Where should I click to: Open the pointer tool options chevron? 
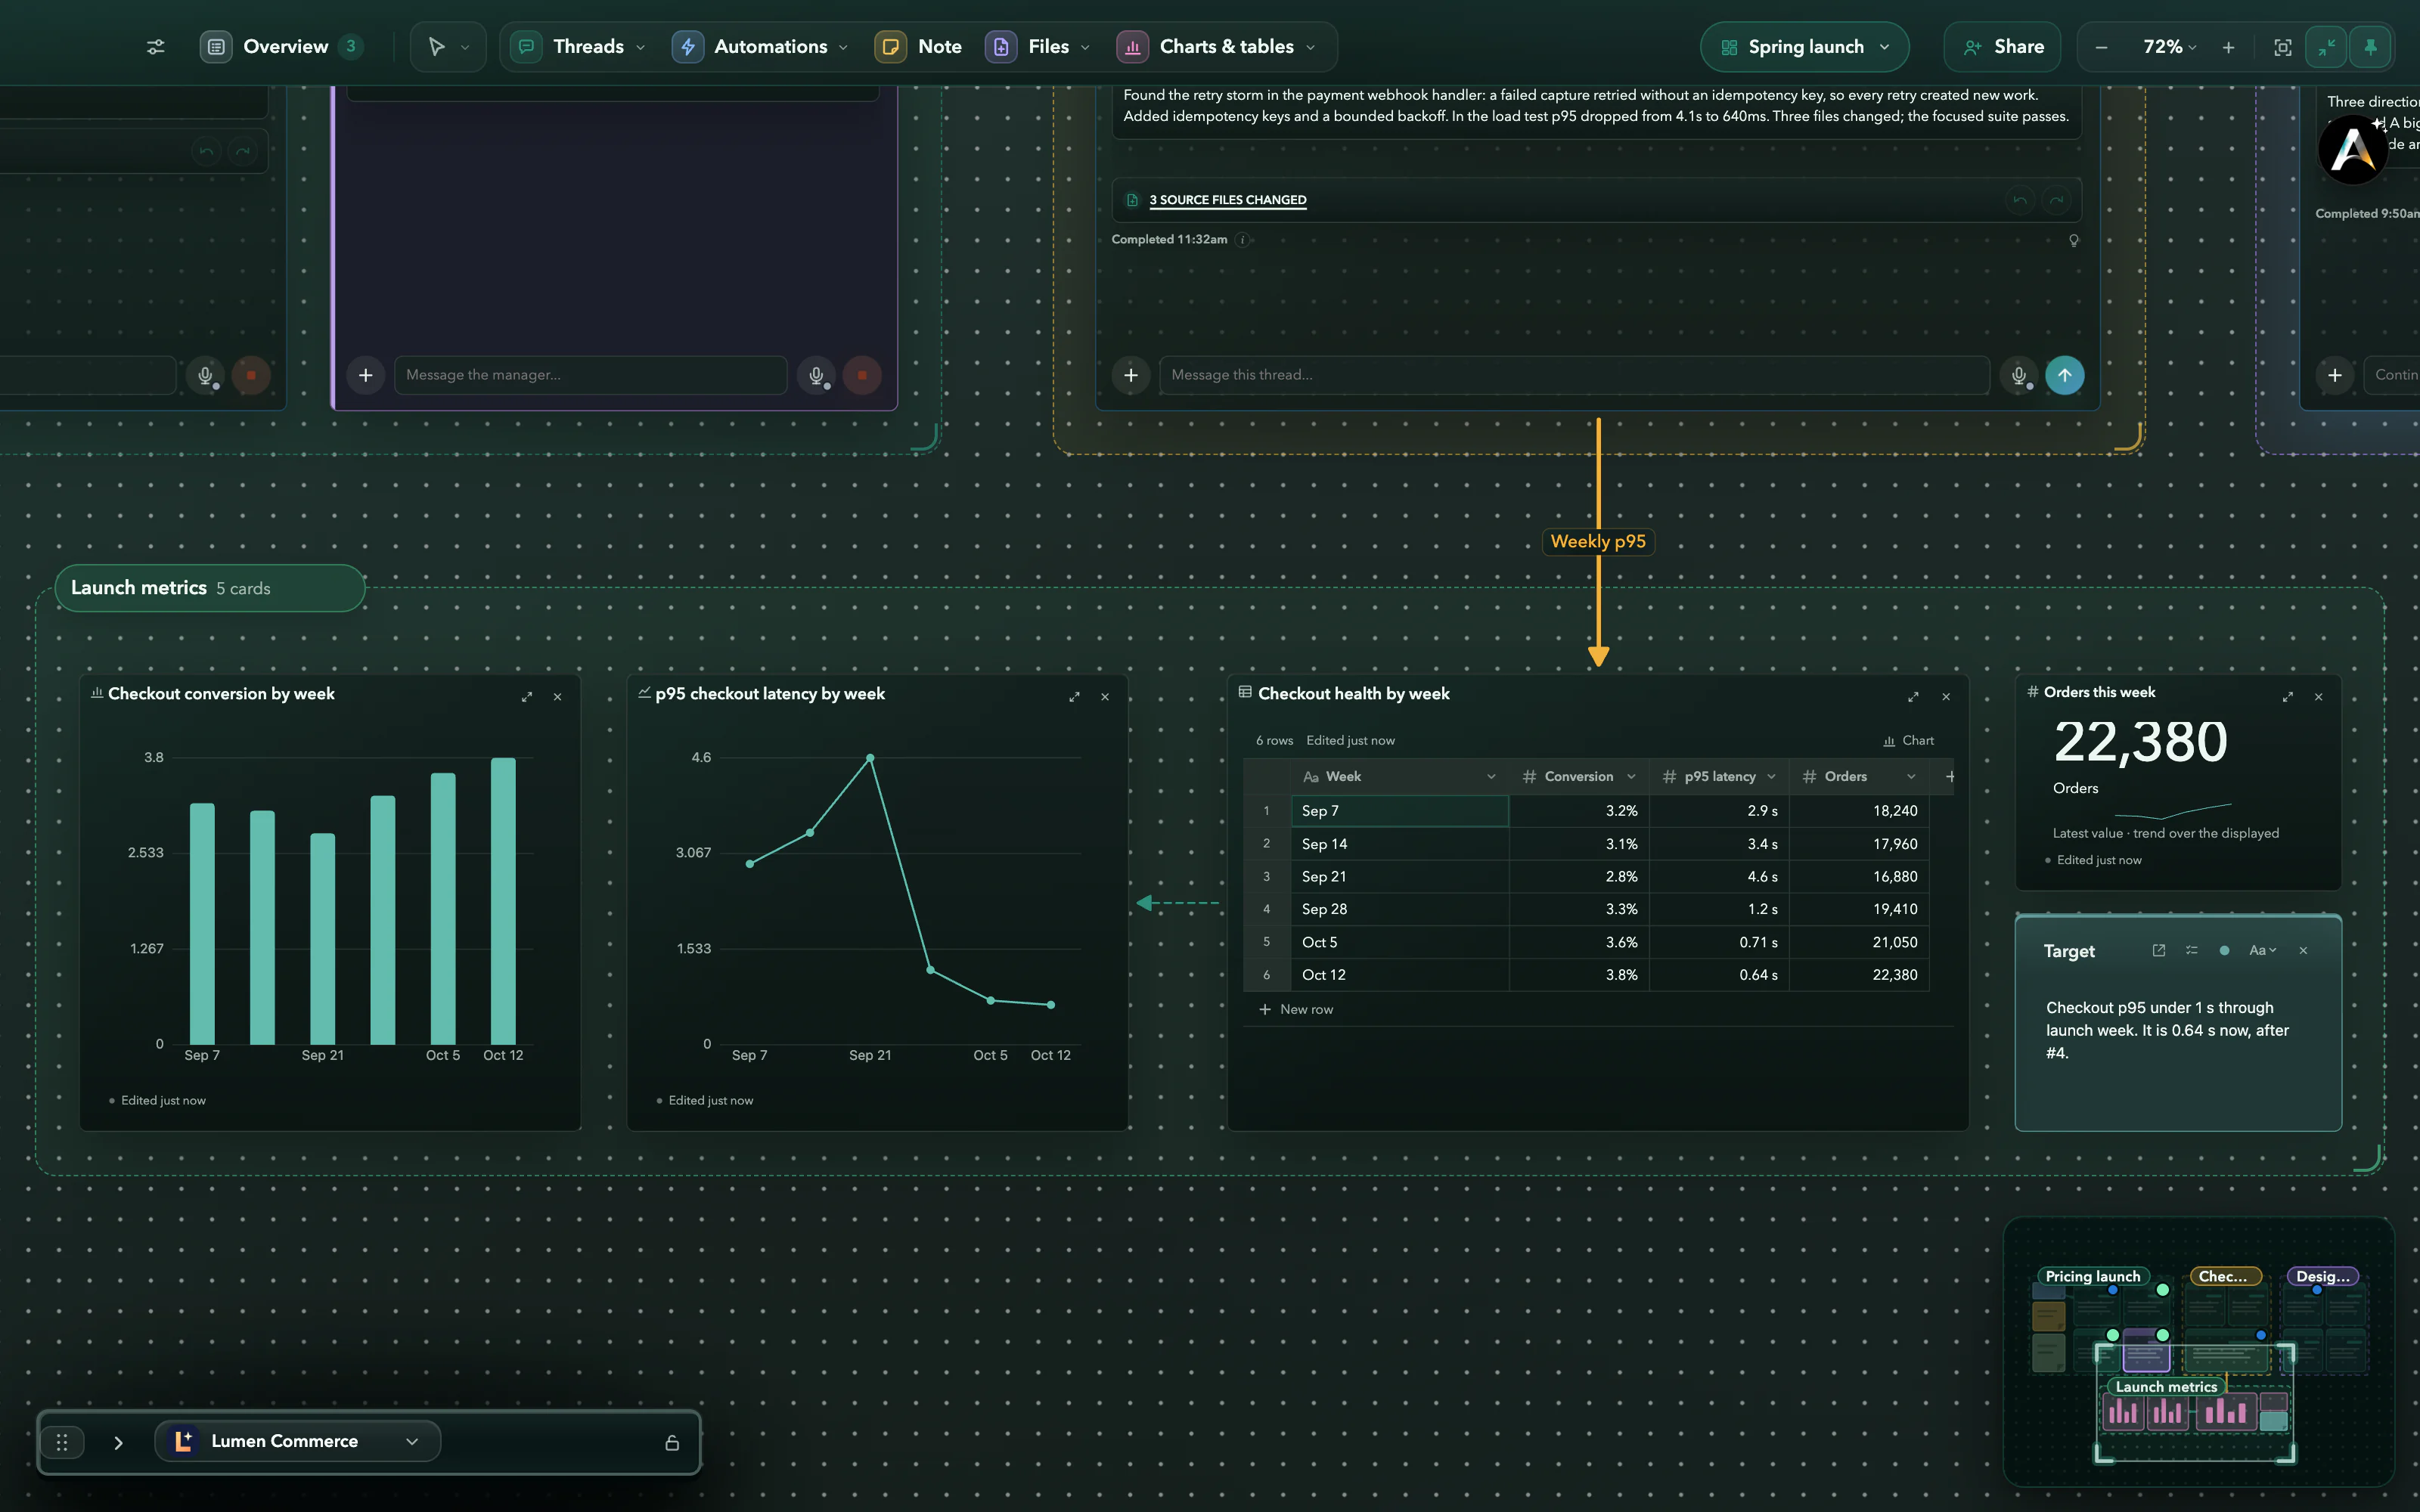point(465,47)
